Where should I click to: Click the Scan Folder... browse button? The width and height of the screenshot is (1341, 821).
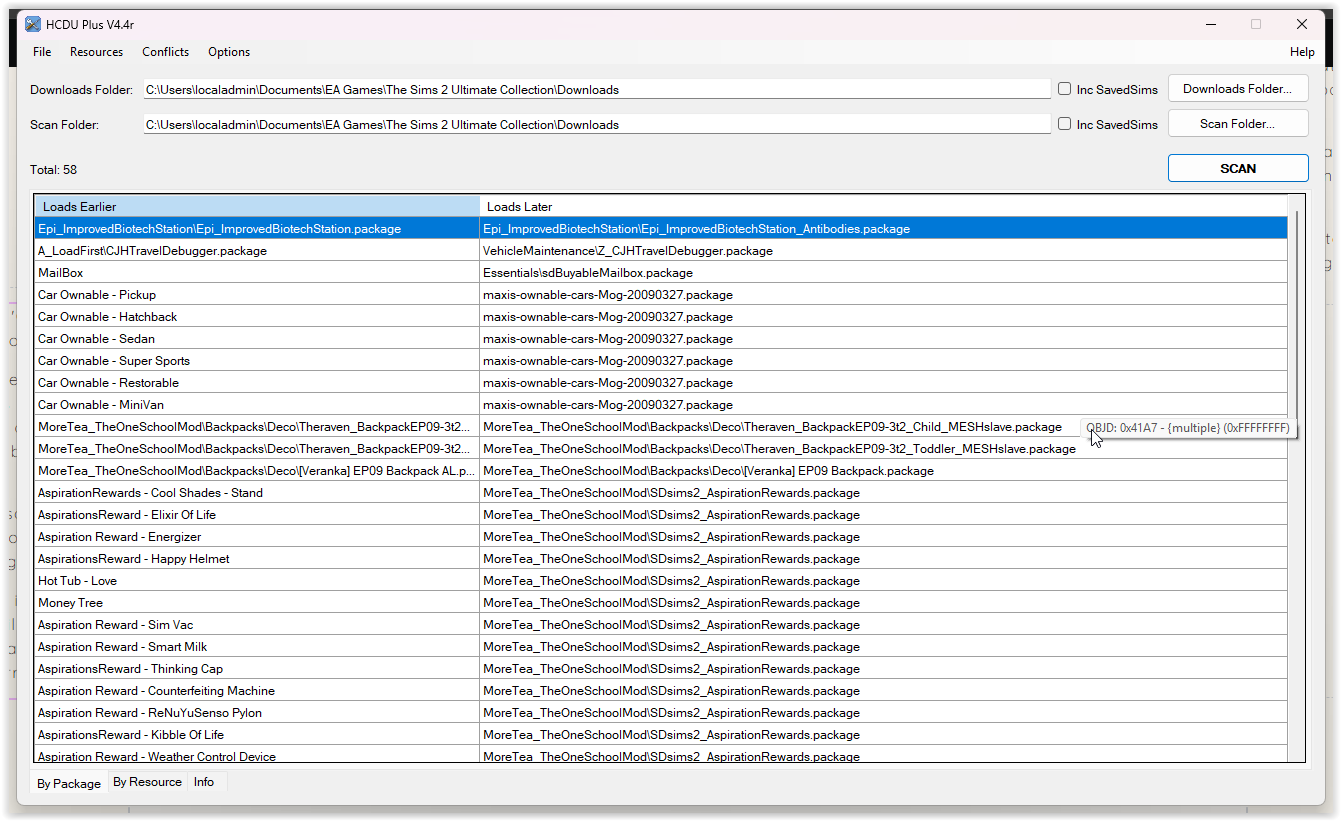point(1238,124)
